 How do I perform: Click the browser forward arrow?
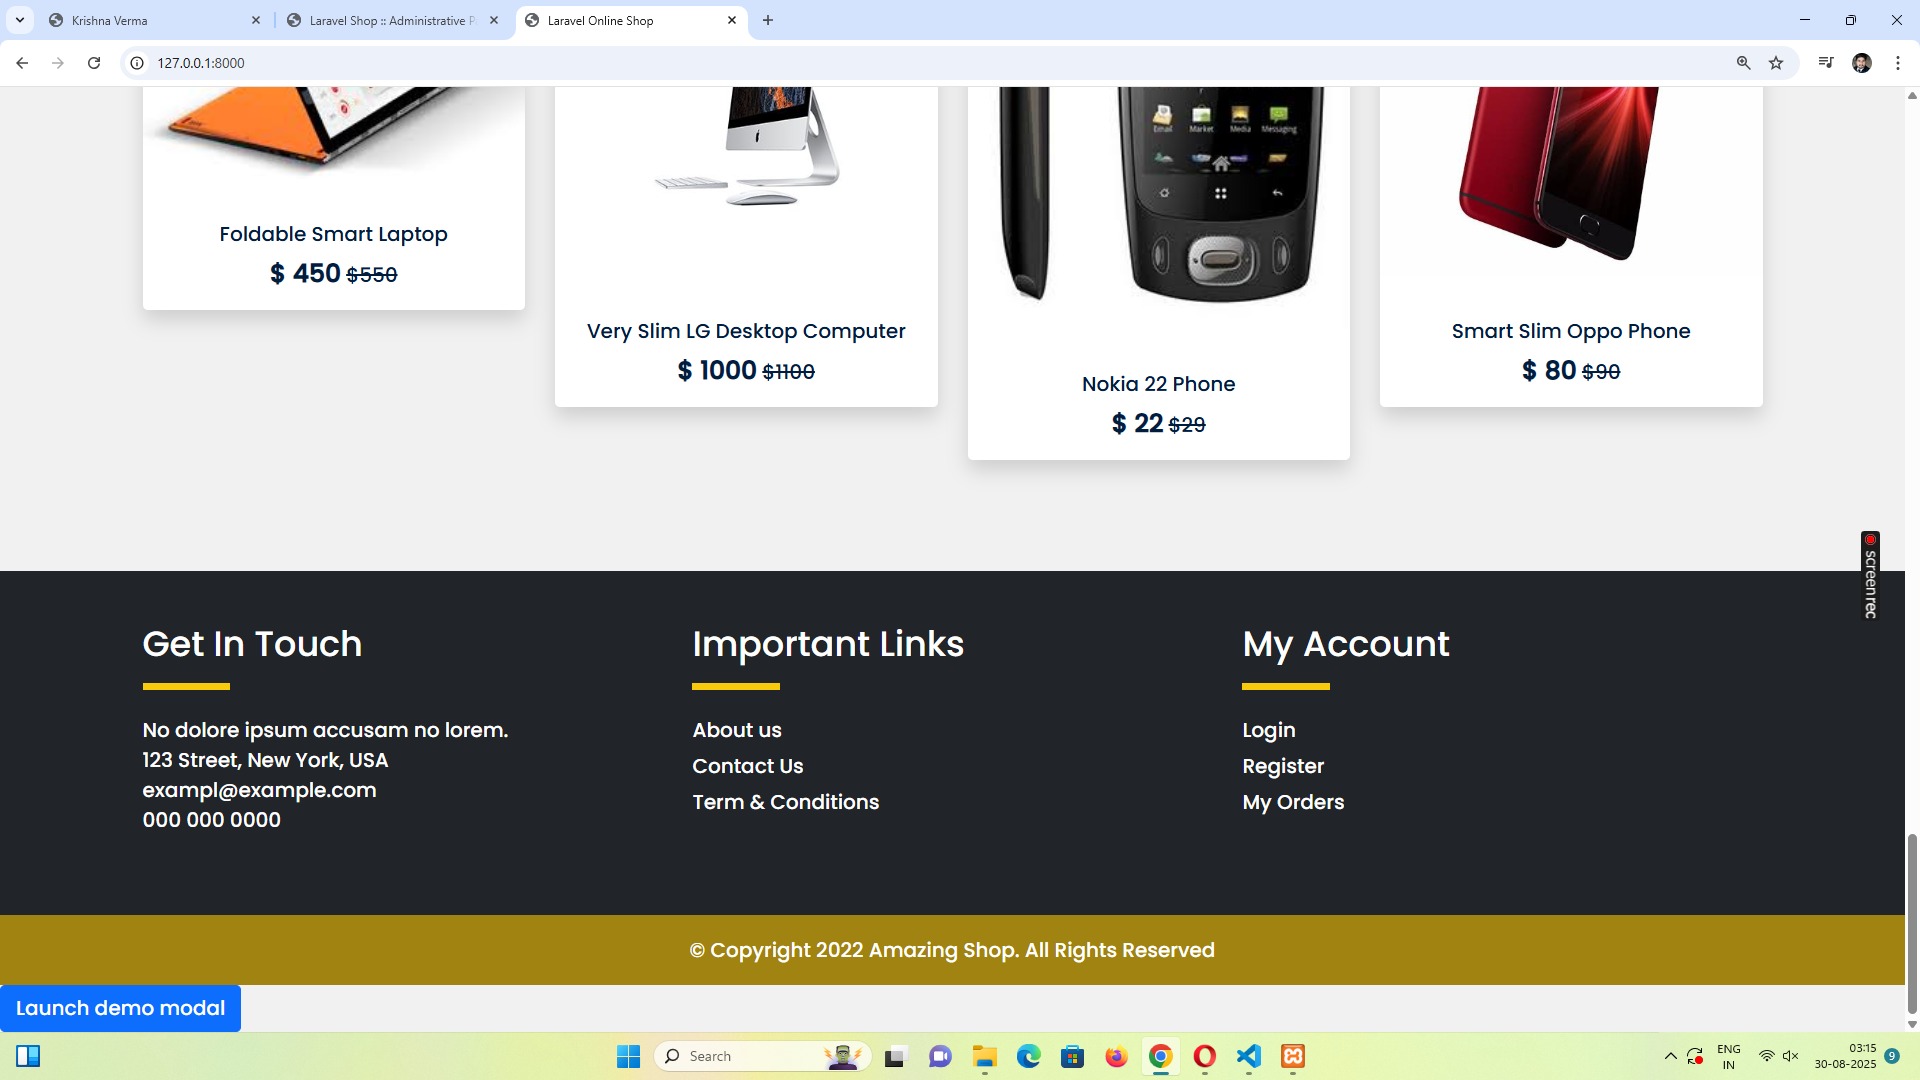pyautogui.click(x=58, y=63)
